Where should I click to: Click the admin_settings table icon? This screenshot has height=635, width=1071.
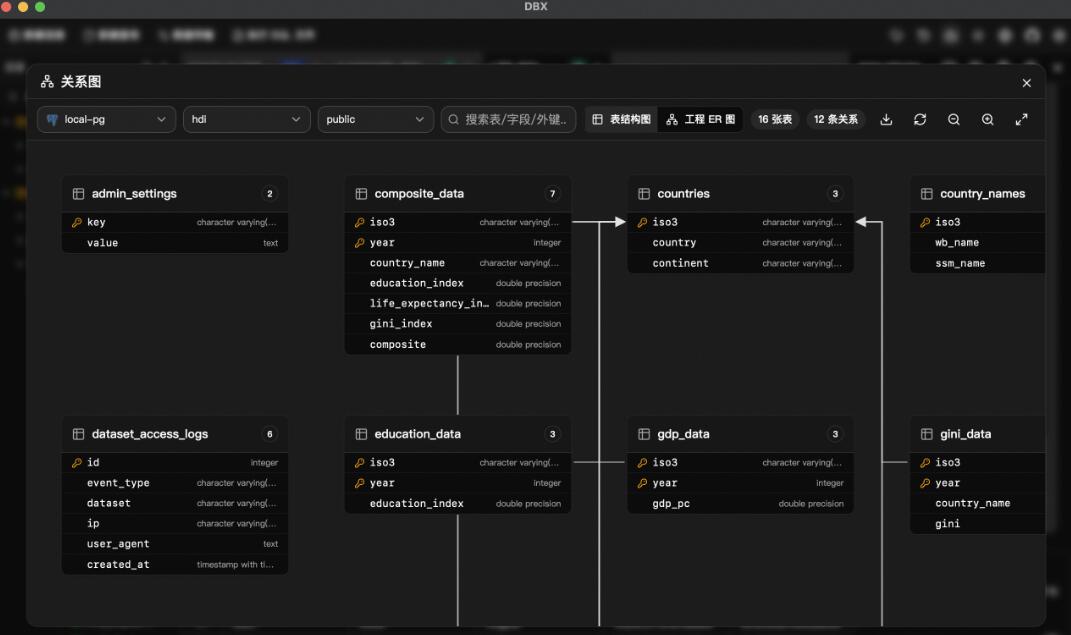click(79, 194)
